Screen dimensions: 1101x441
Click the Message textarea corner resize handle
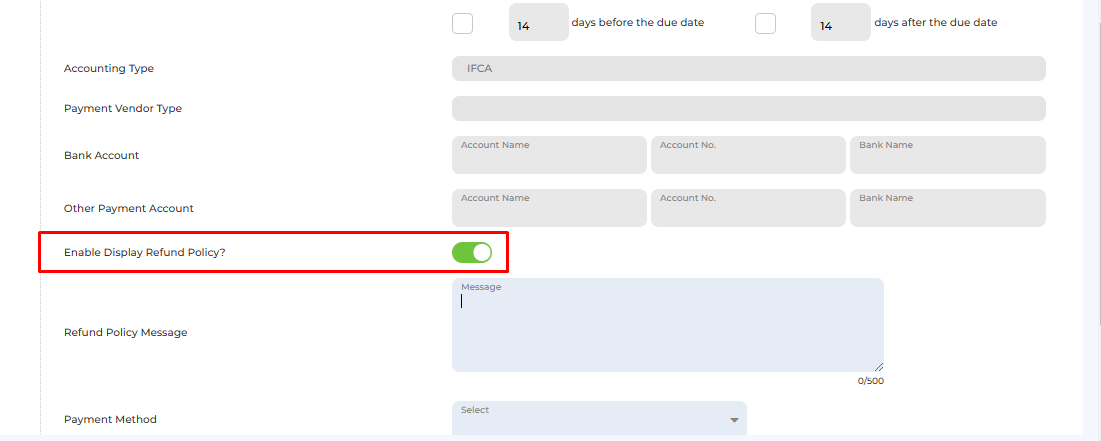pos(879,367)
